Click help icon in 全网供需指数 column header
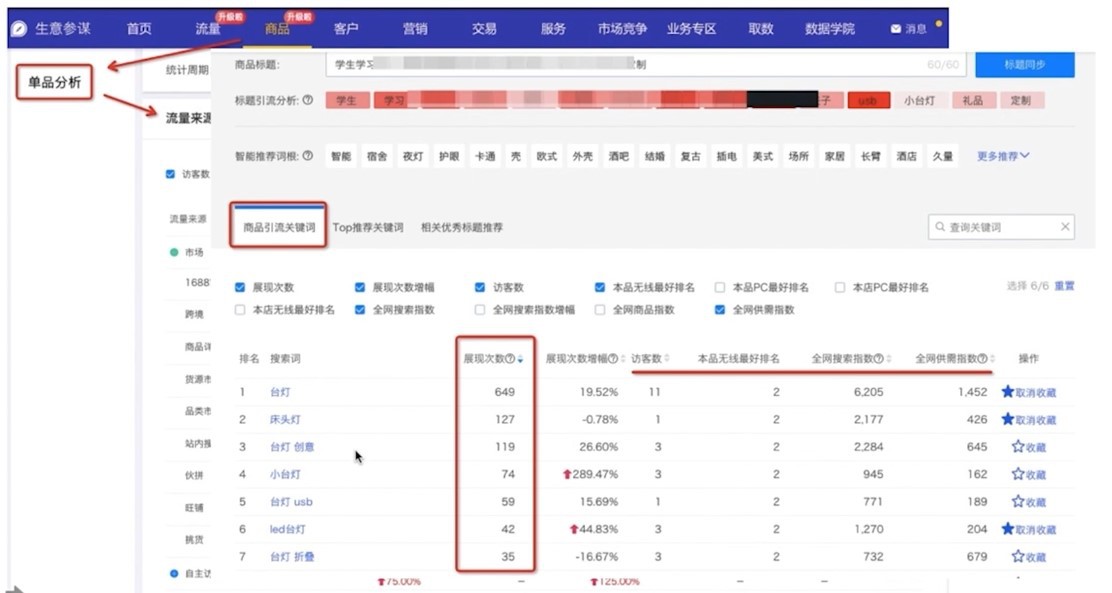 coord(983,359)
